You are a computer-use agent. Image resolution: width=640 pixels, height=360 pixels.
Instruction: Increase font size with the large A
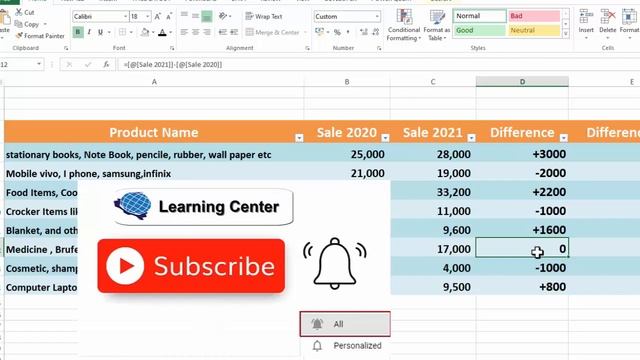158,16
